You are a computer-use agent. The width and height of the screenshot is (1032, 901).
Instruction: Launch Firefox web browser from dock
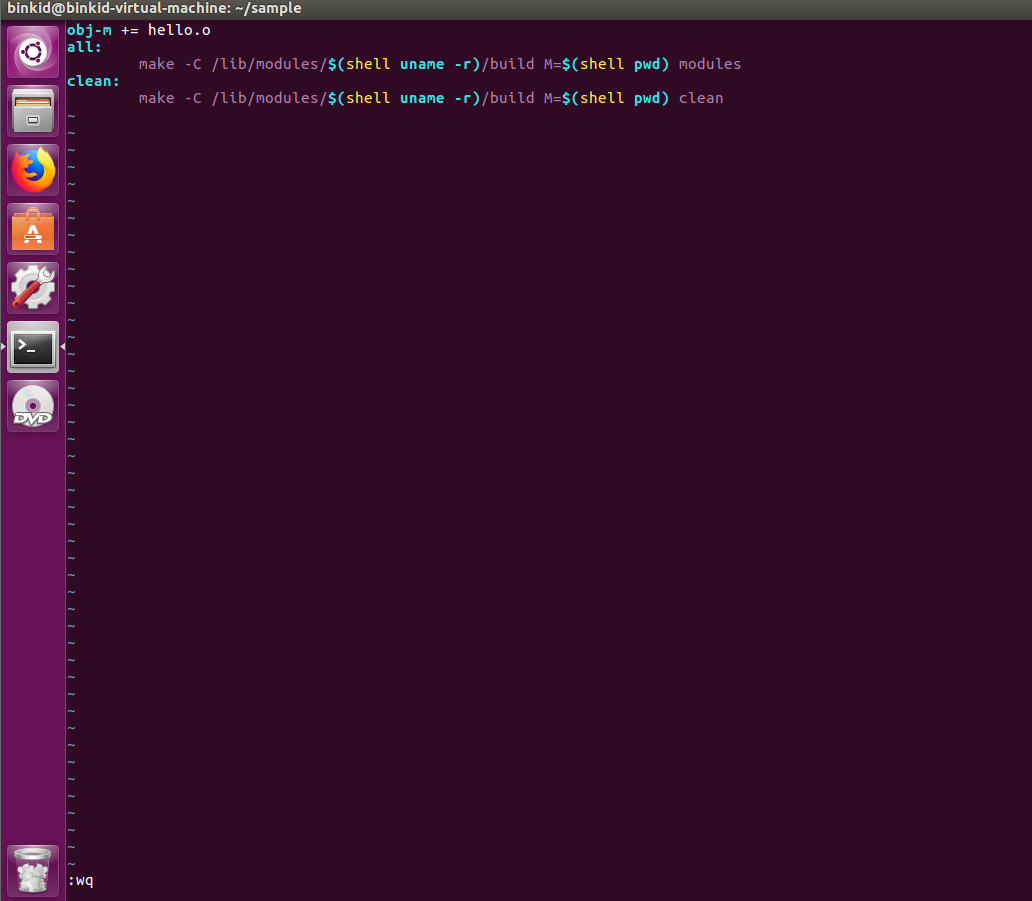pyautogui.click(x=33, y=169)
